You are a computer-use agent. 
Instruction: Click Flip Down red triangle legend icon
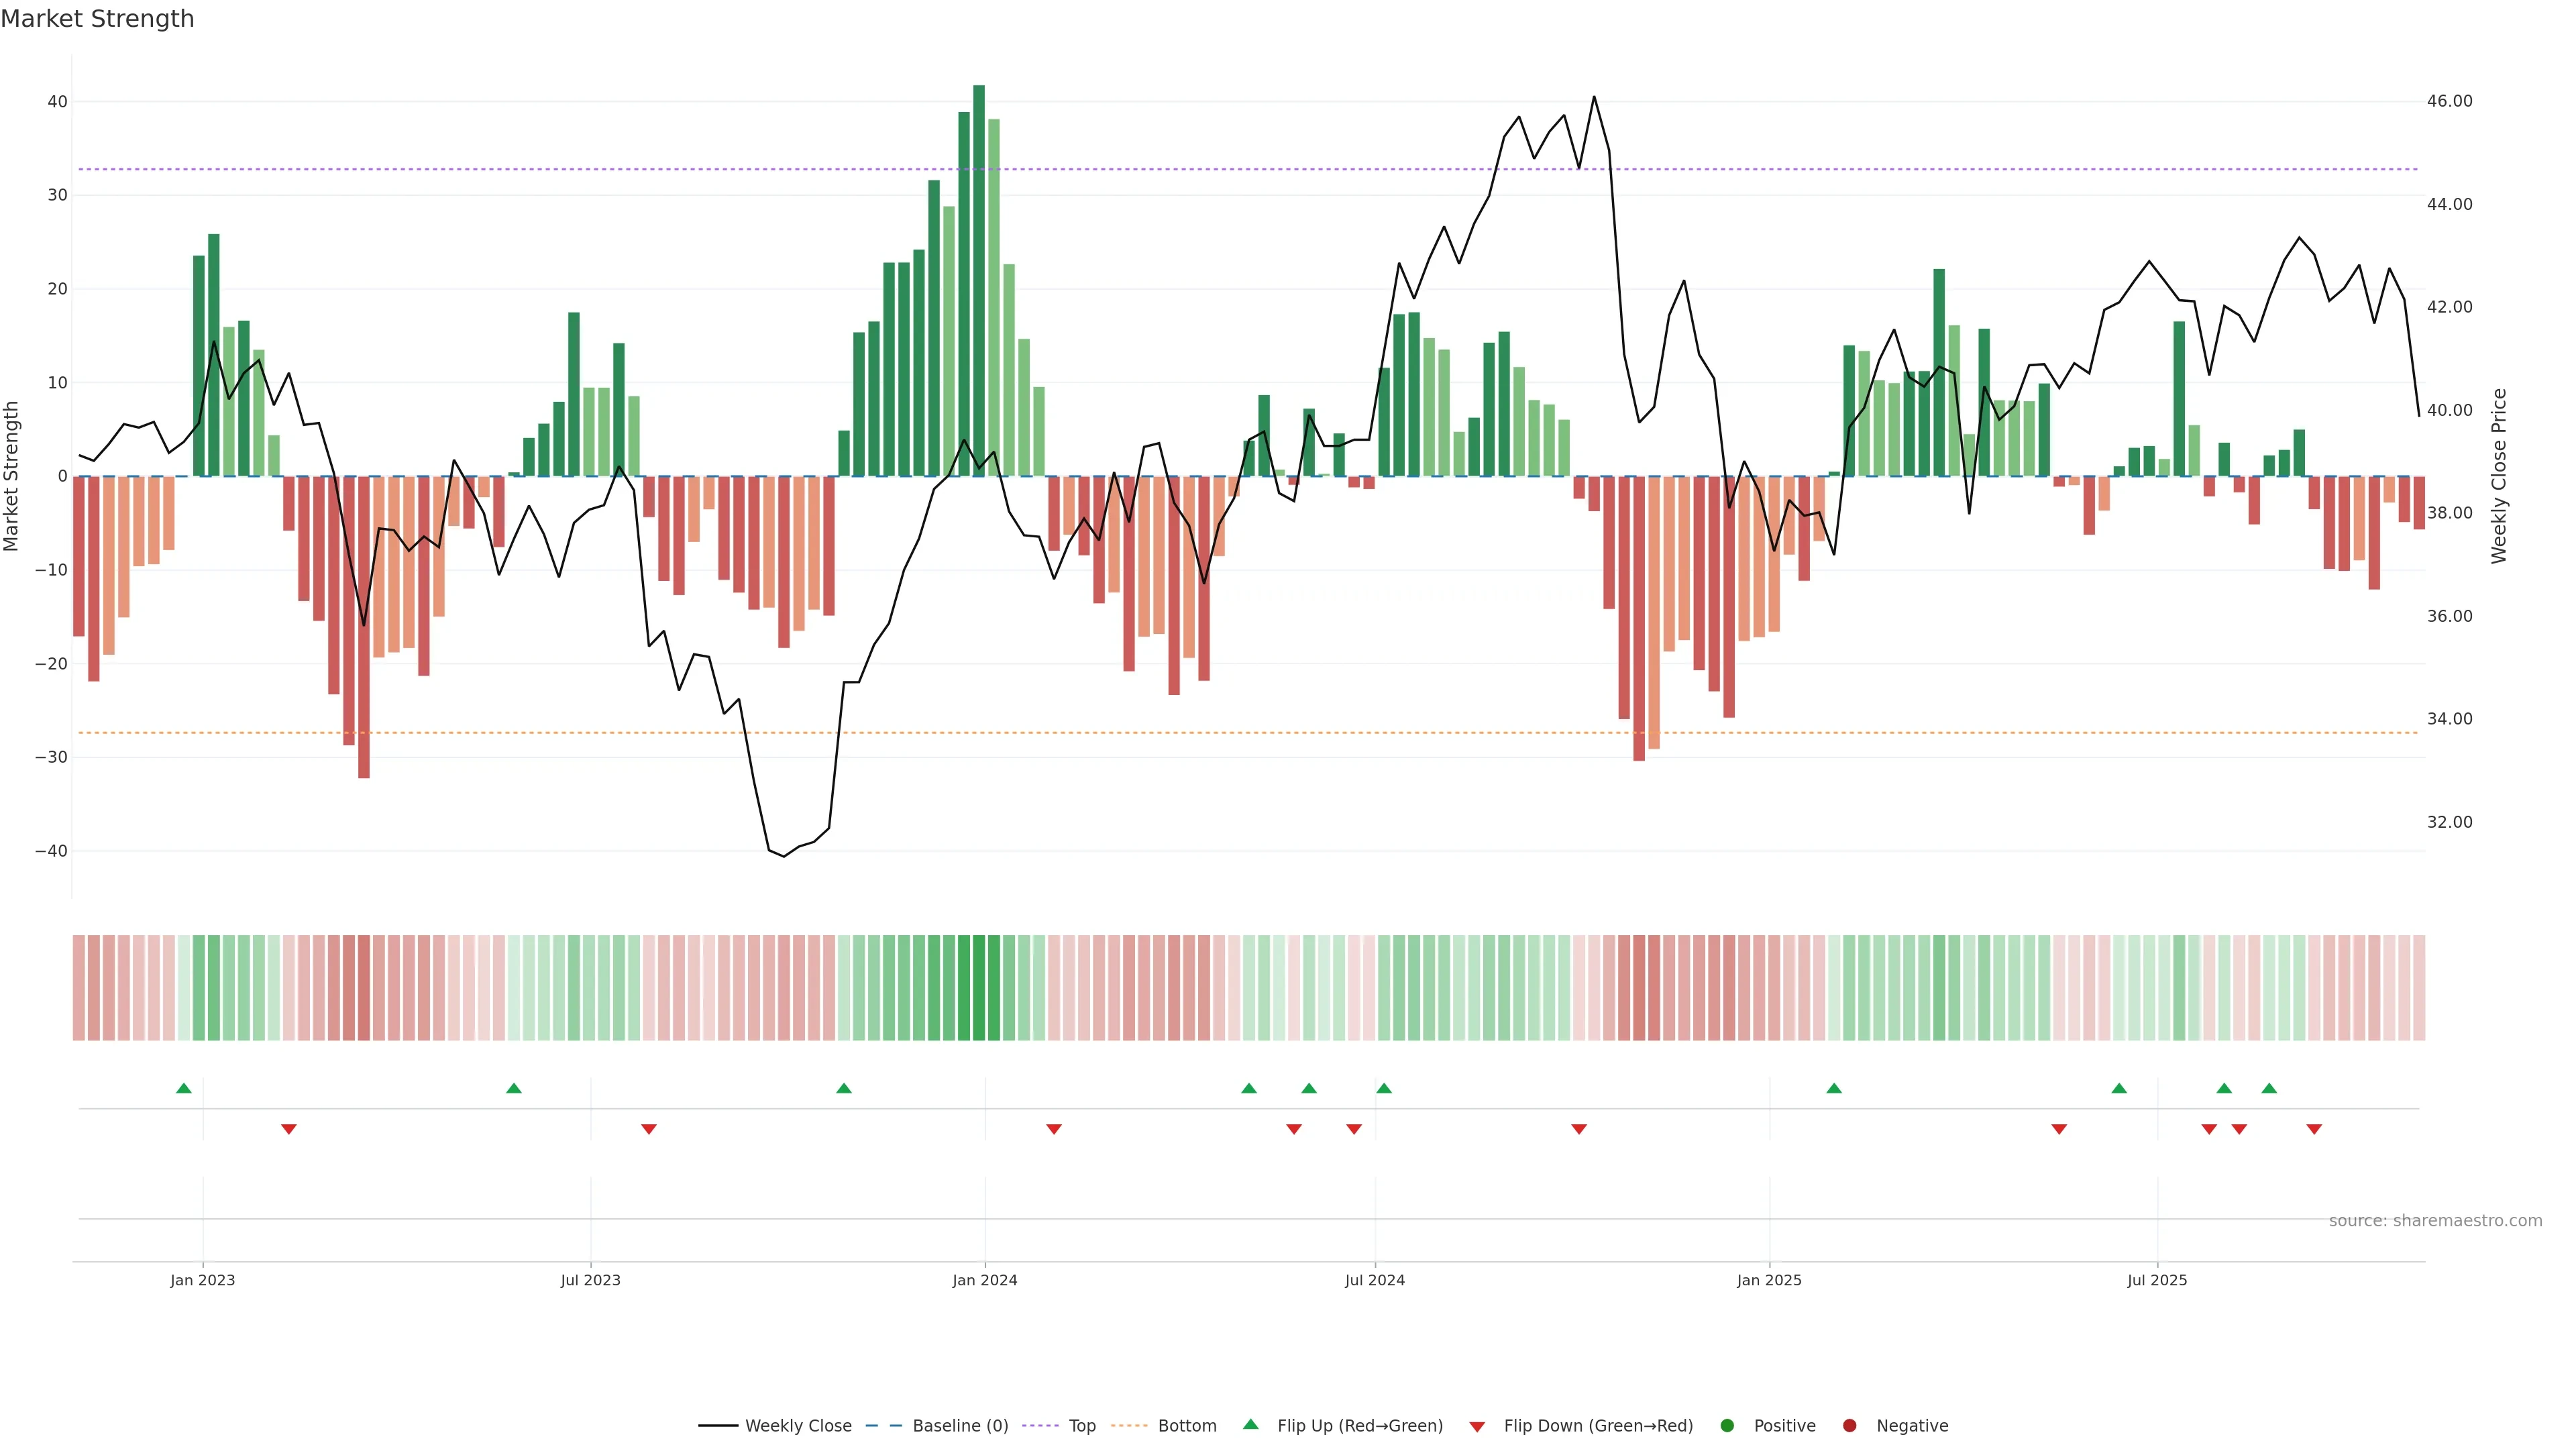(x=1477, y=1427)
